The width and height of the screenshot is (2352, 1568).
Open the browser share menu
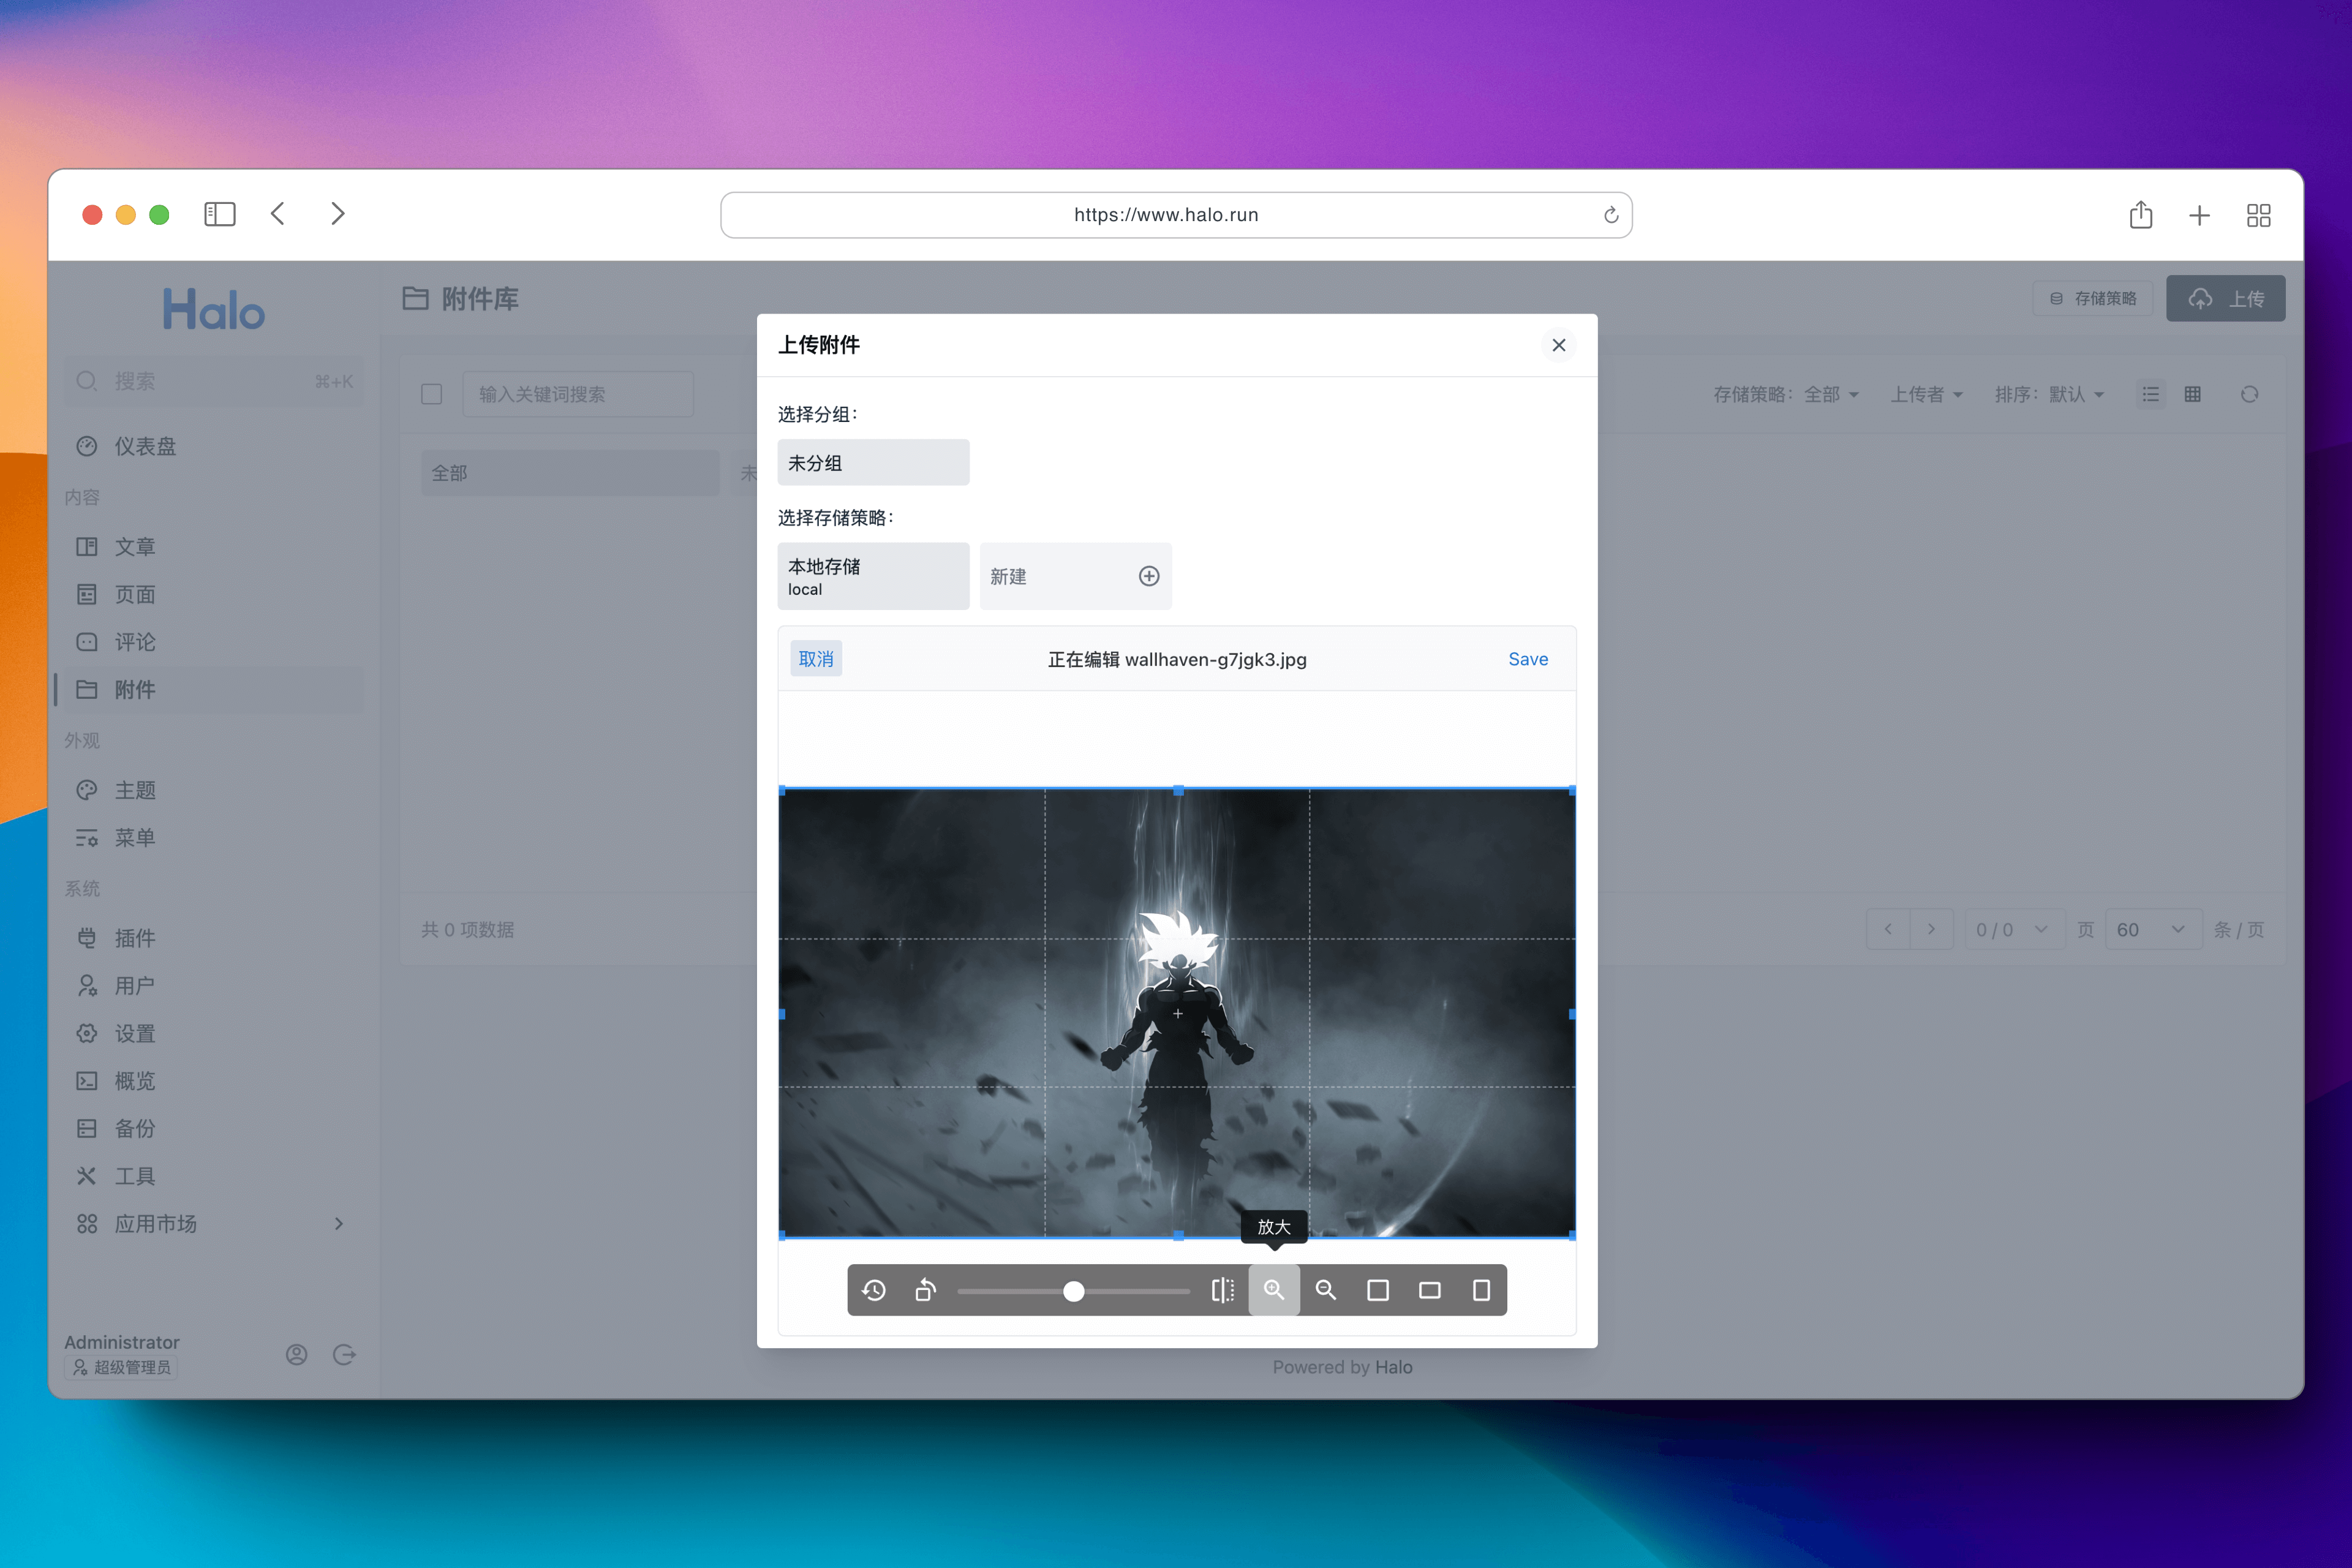pos(2140,214)
